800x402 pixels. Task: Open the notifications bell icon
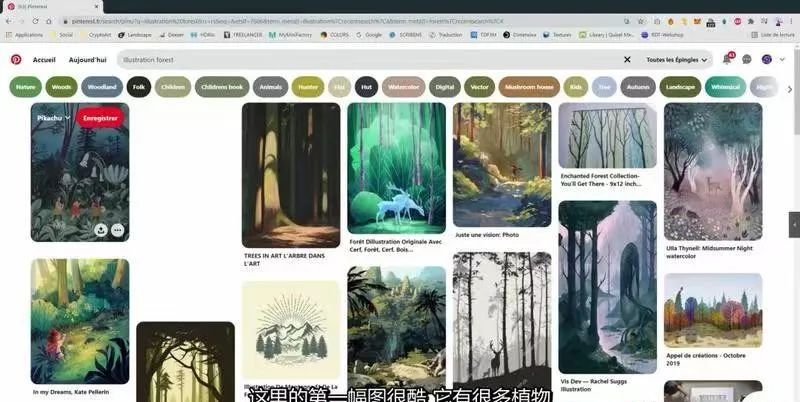coord(727,60)
